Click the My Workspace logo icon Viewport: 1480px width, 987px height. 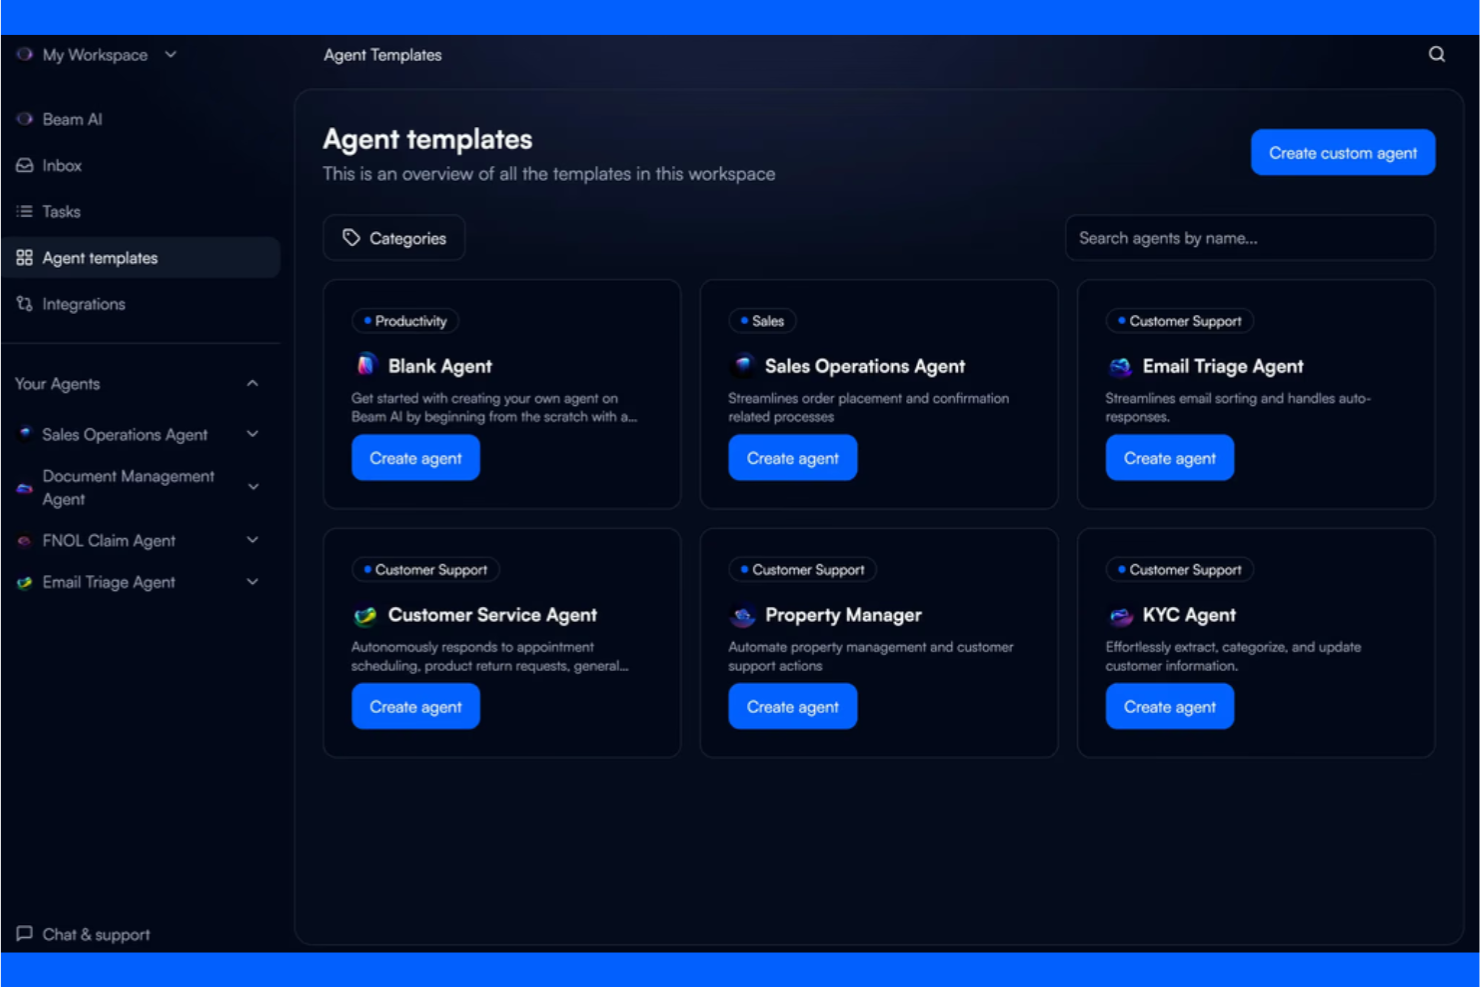pos(24,54)
